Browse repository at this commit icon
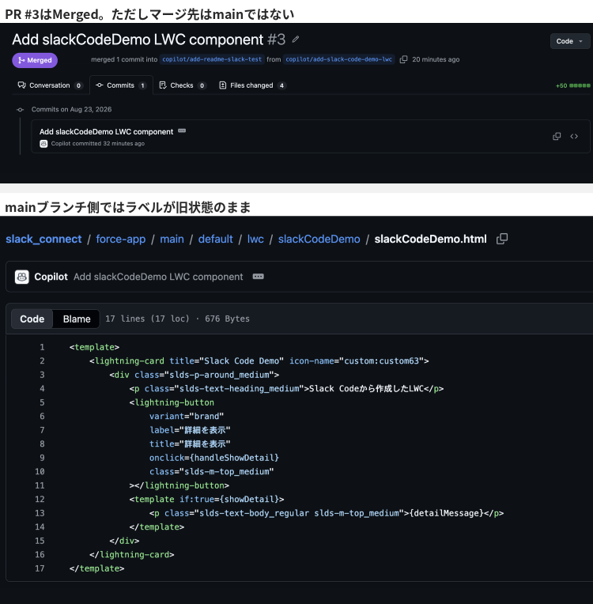The width and height of the screenshot is (593, 604). [x=574, y=136]
